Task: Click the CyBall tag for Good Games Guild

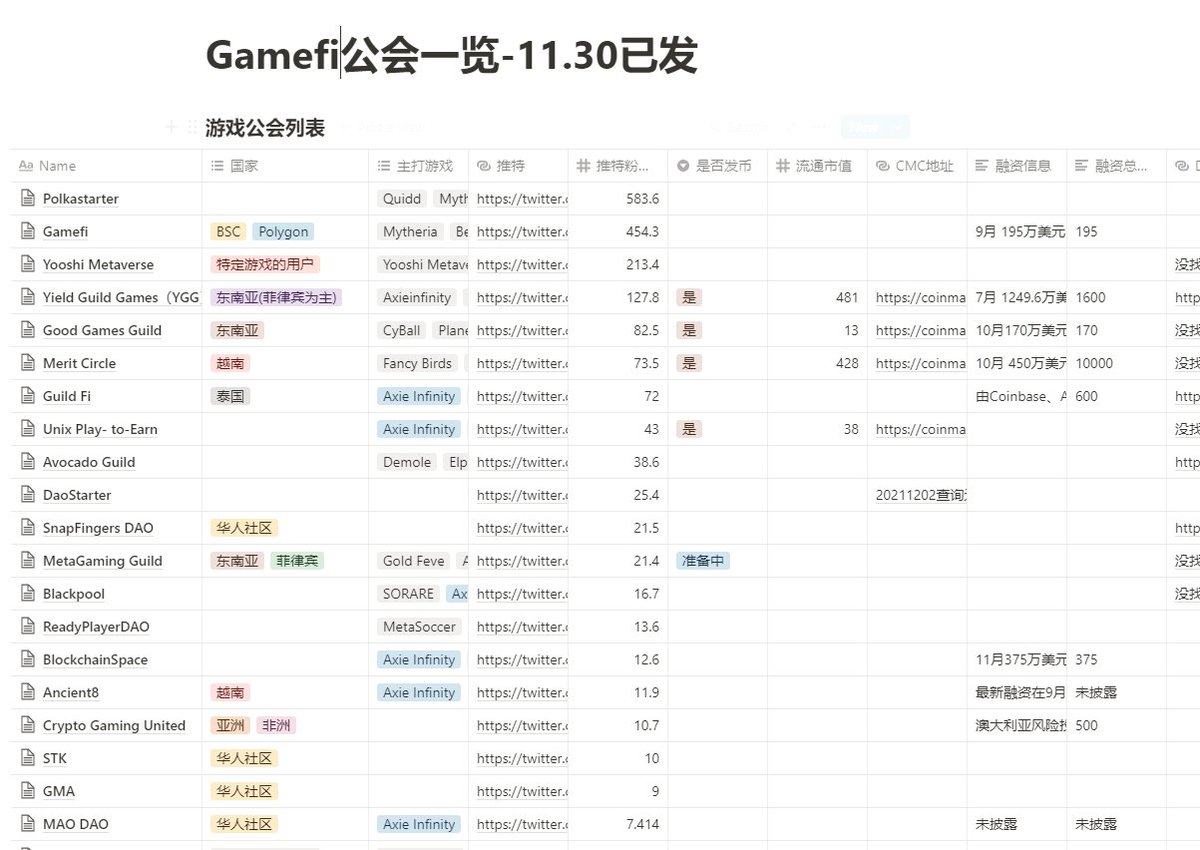Action: point(402,331)
